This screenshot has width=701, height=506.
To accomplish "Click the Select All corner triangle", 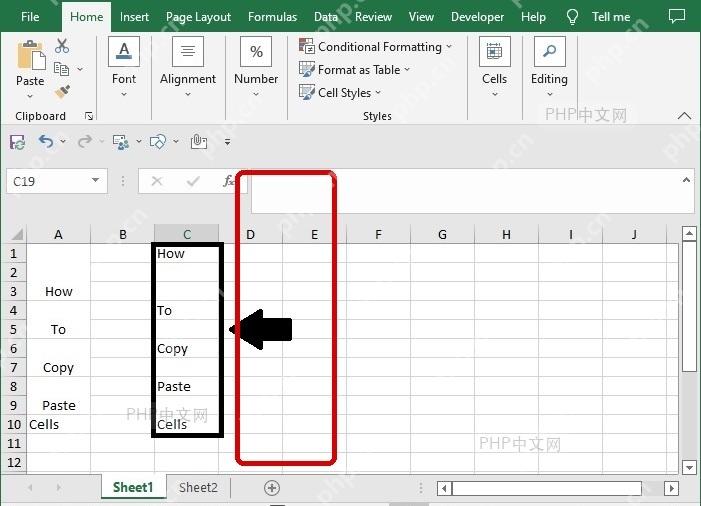I will point(17,234).
